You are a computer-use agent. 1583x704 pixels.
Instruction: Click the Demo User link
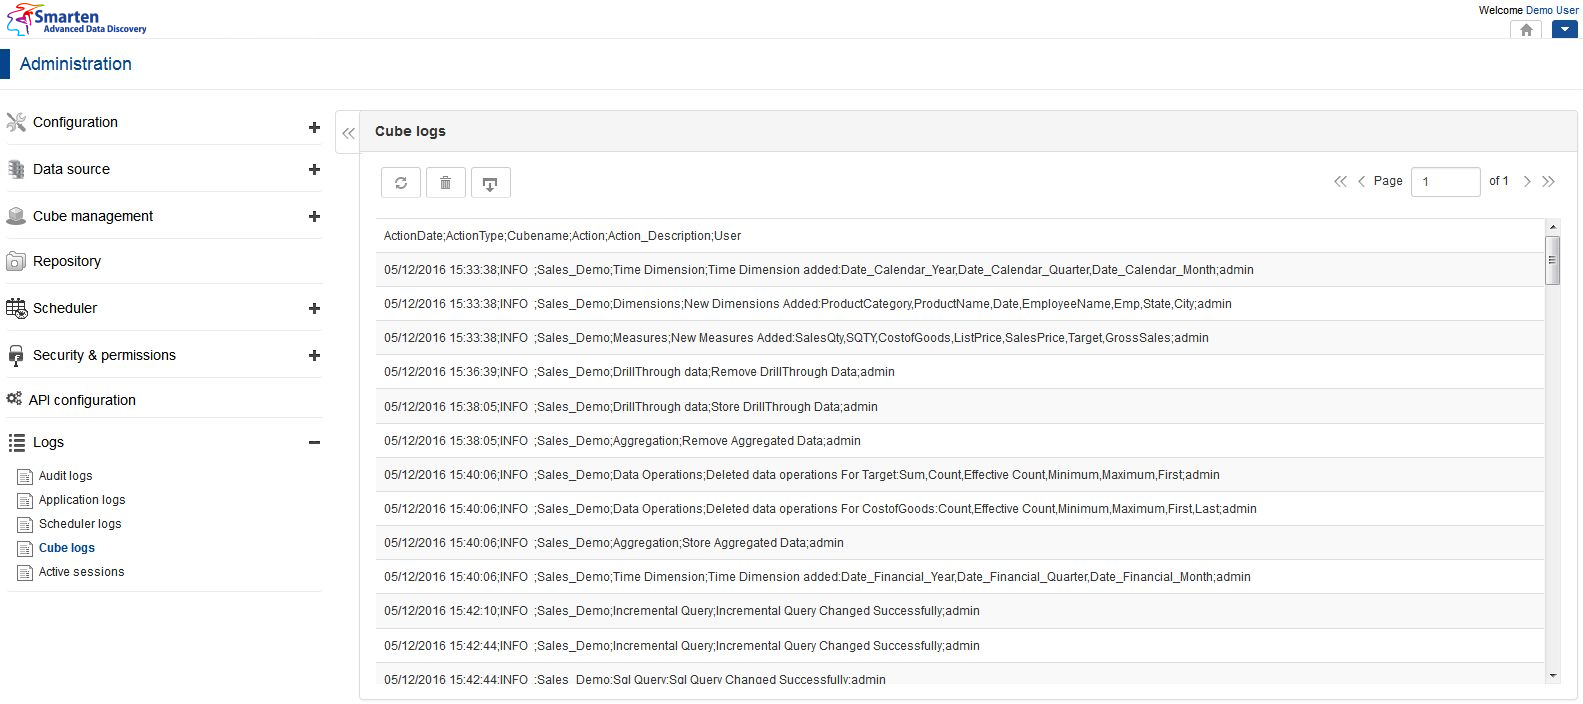1552,10
